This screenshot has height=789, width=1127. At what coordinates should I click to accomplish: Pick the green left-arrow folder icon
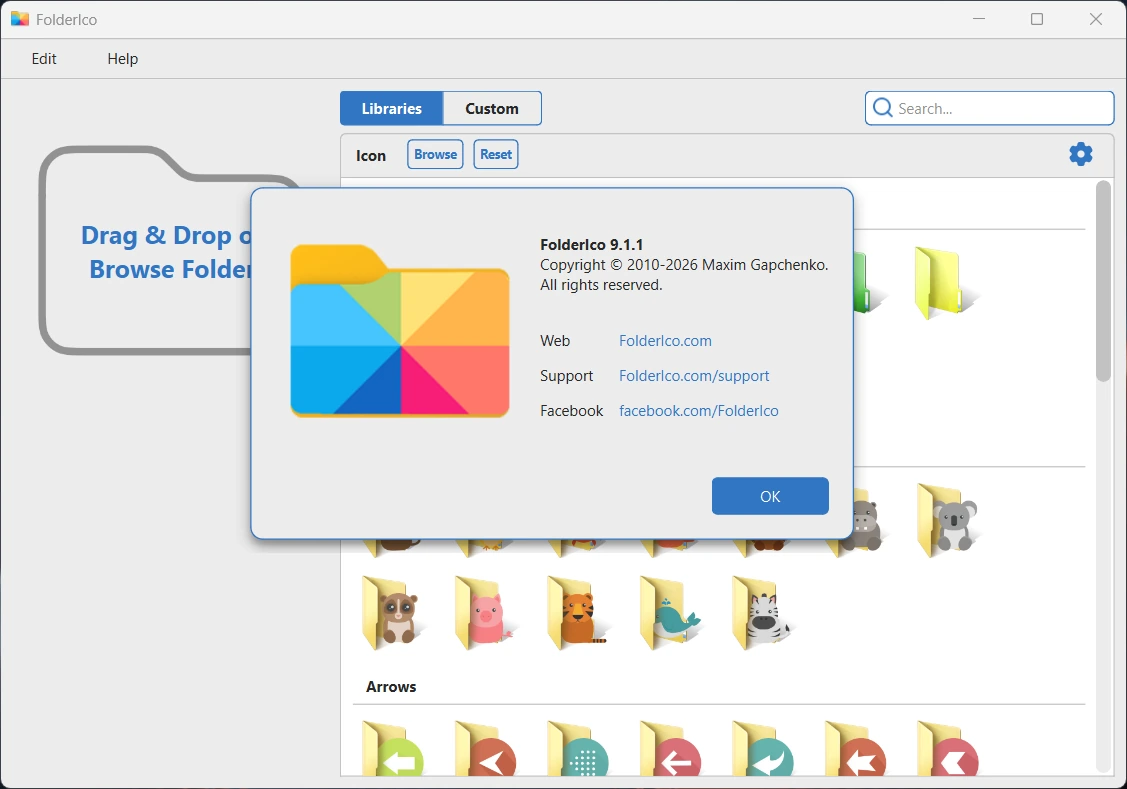click(x=392, y=749)
